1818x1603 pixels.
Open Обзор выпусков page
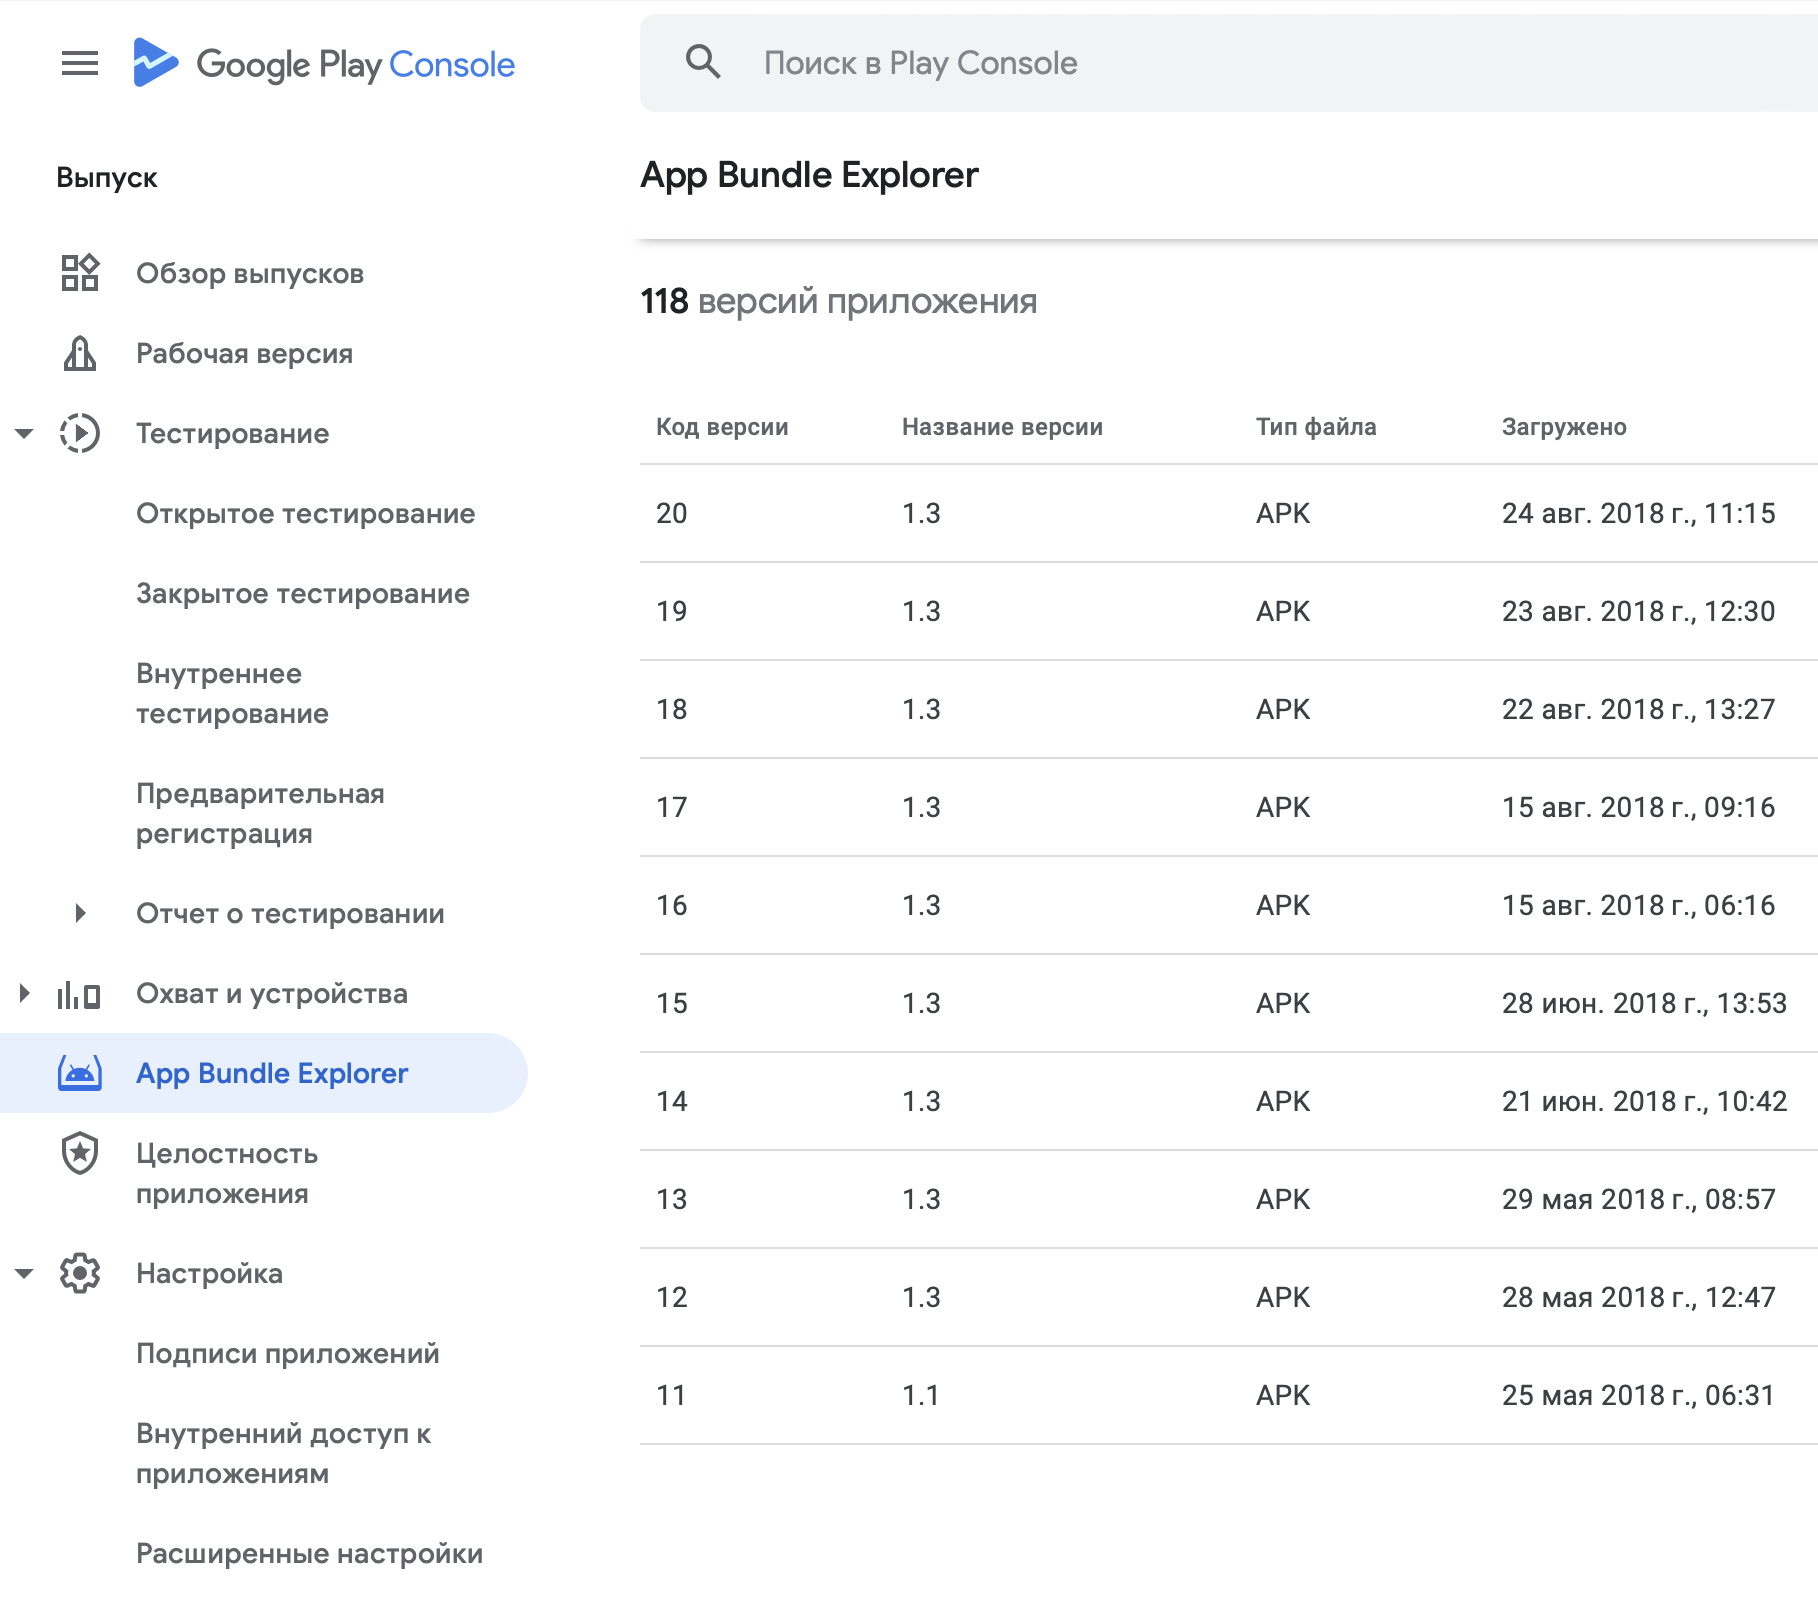250,273
